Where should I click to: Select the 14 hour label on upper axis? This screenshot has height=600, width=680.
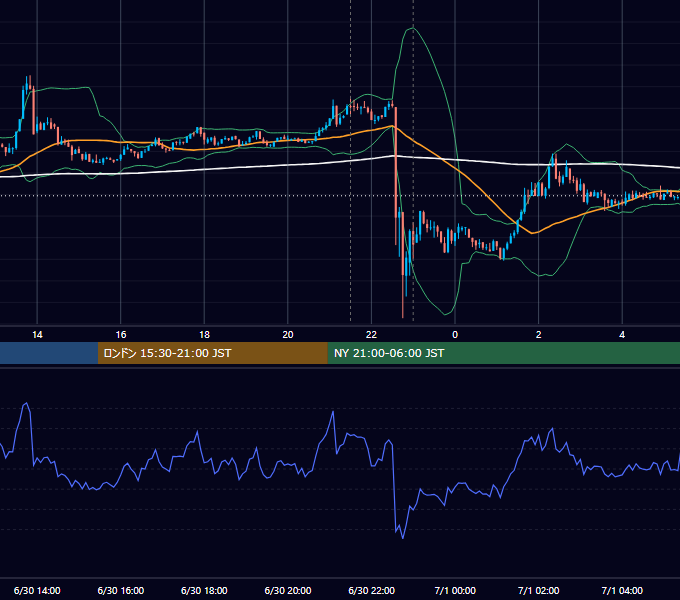[37, 335]
